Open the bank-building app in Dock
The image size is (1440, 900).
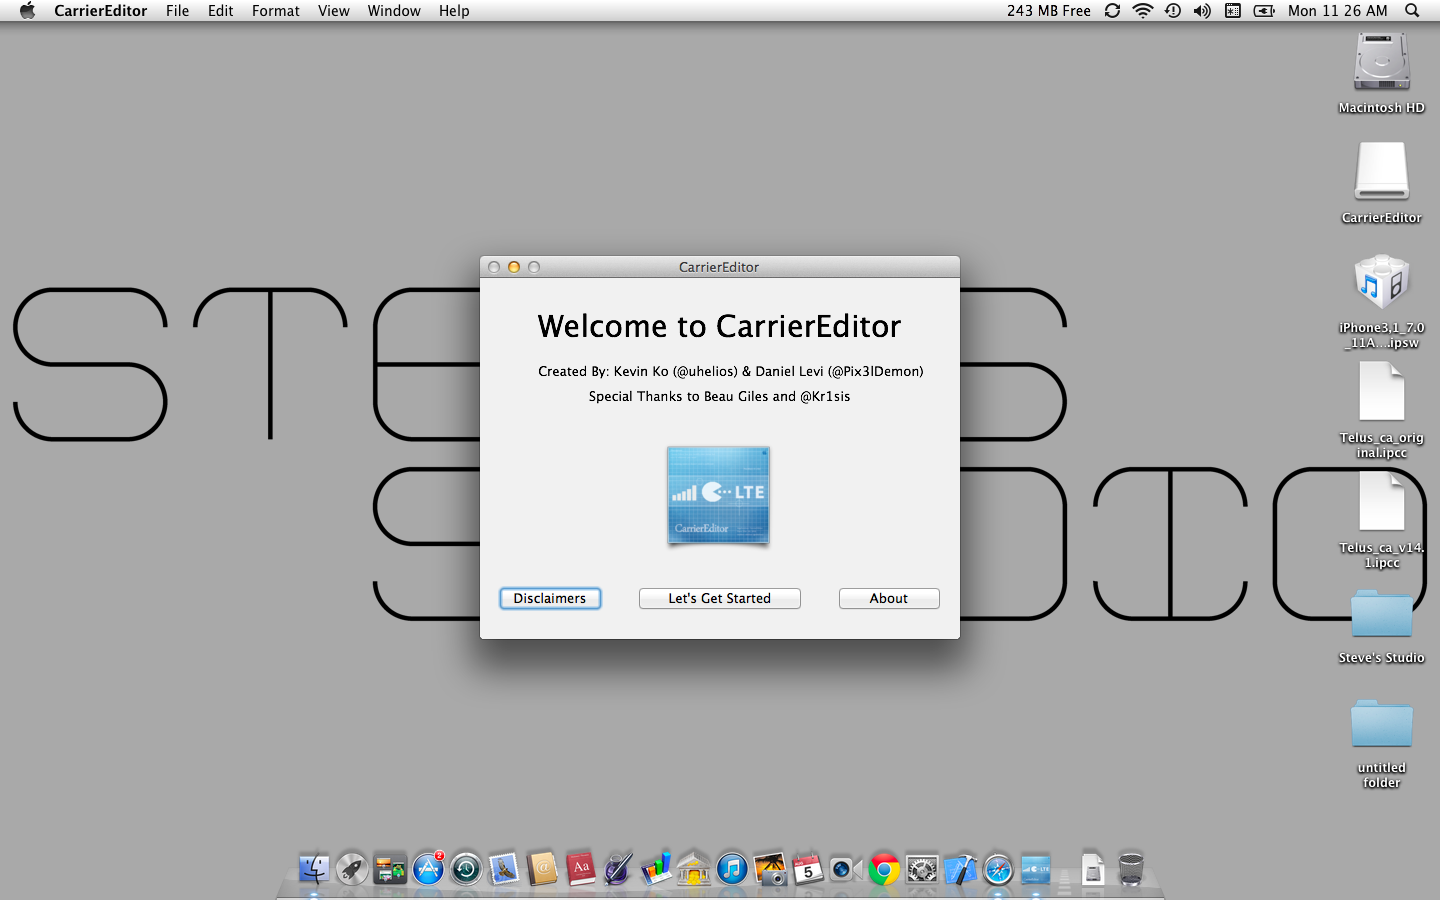(694, 868)
